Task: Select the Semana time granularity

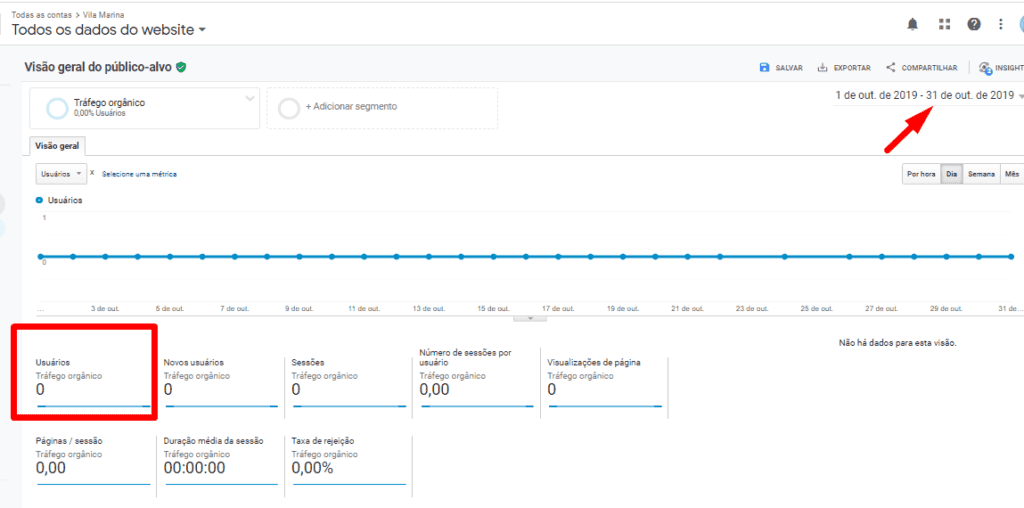Action: pos(981,174)
